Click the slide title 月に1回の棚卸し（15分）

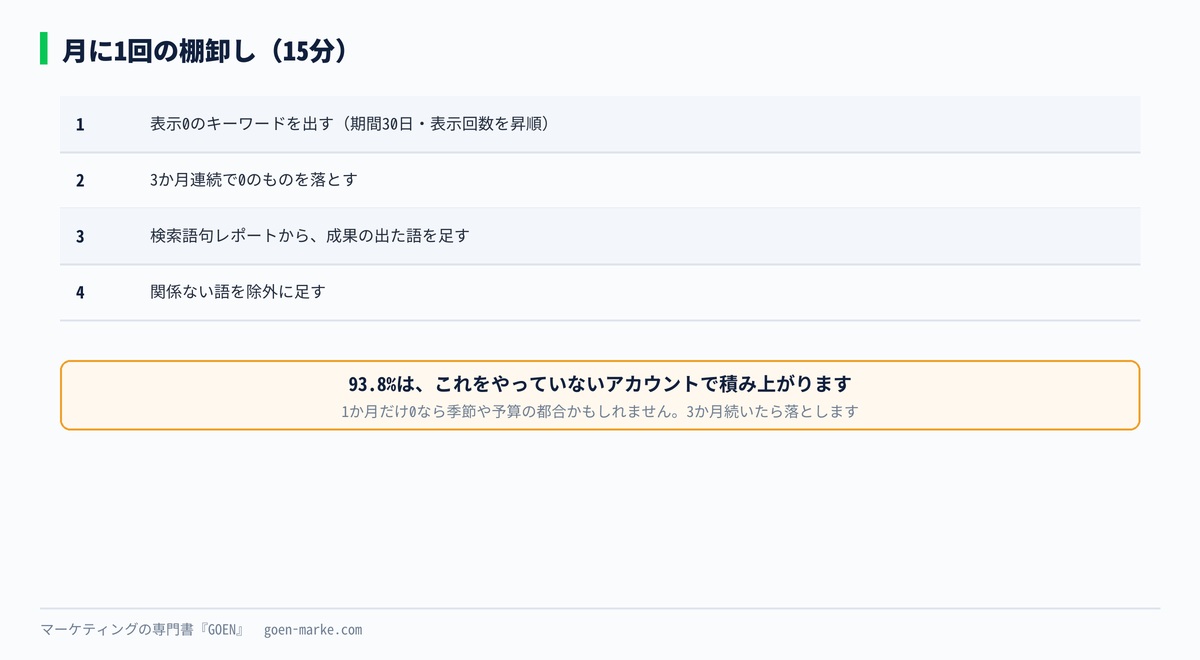click(204, 50)
